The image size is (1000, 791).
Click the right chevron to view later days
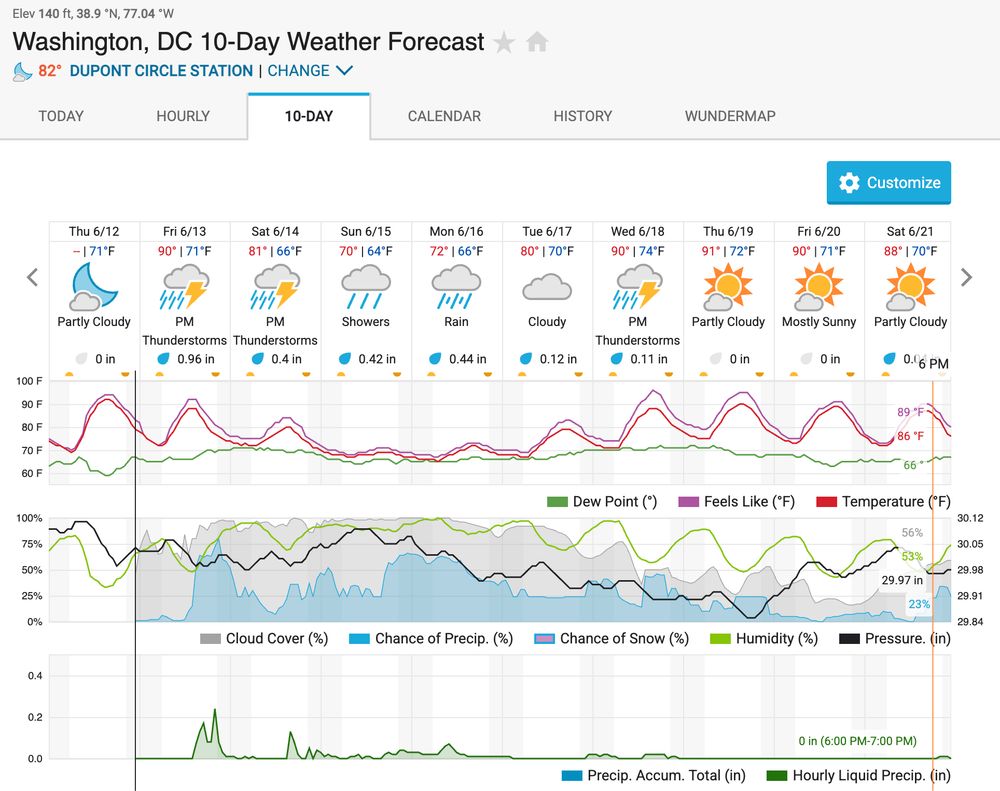point(966,277)
